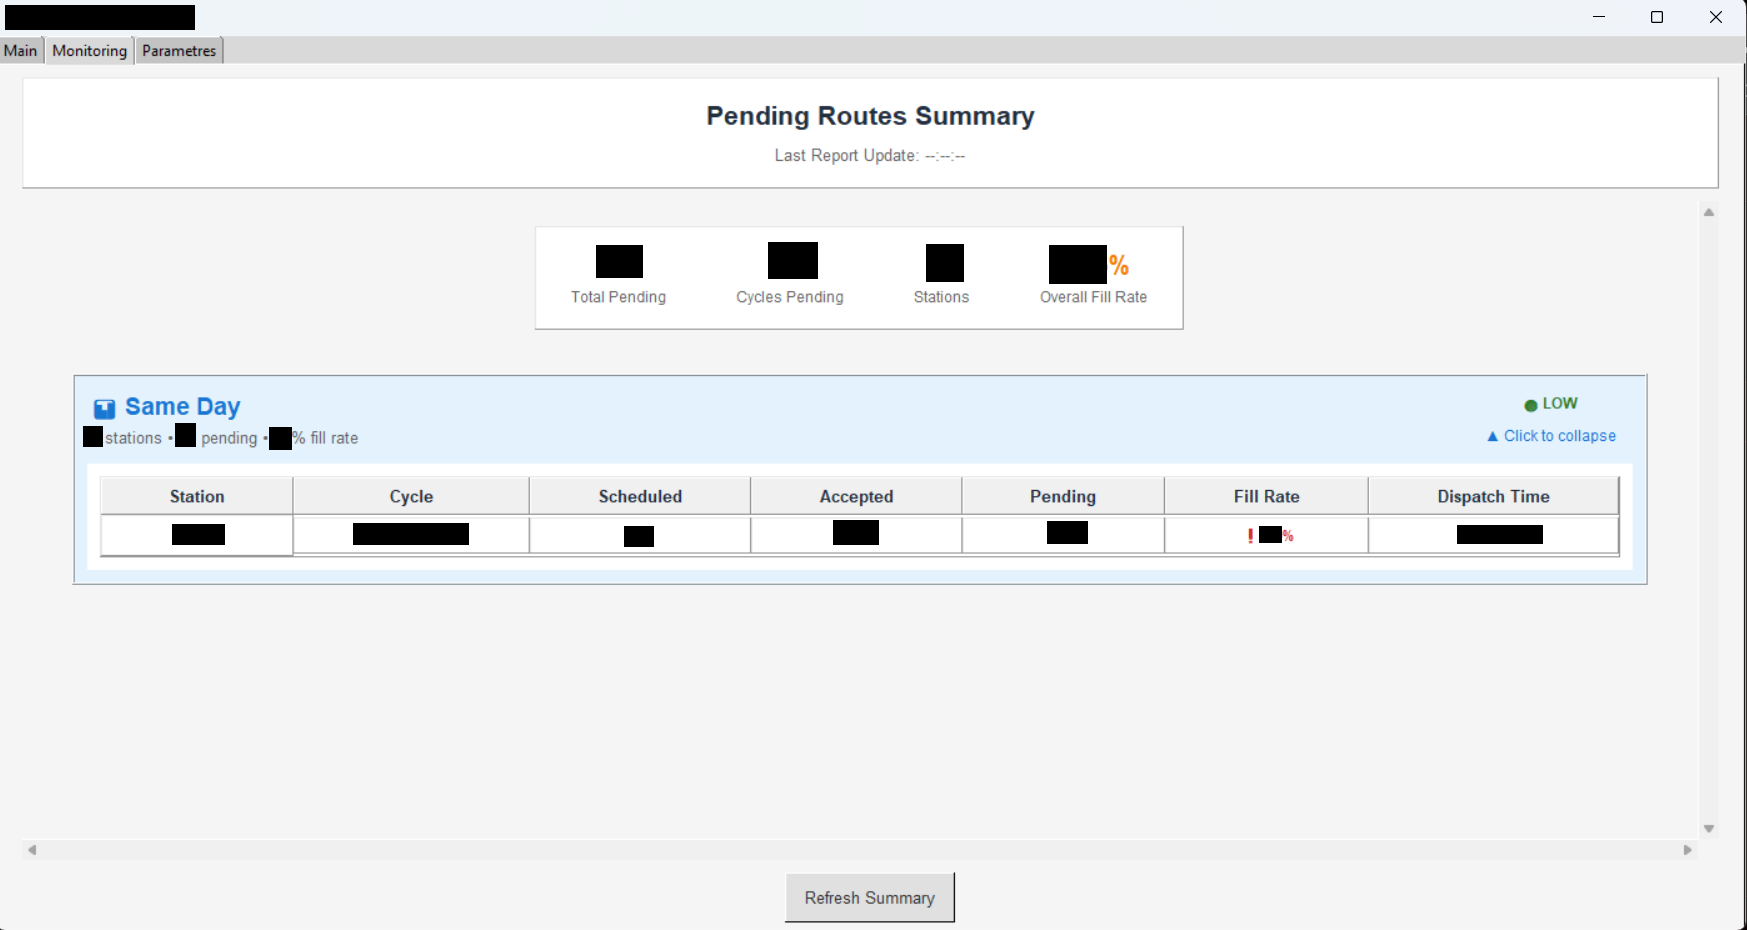Switch to the Main tab
Viewport: 1747px width, 930px height.
click(x=20, y=51)
